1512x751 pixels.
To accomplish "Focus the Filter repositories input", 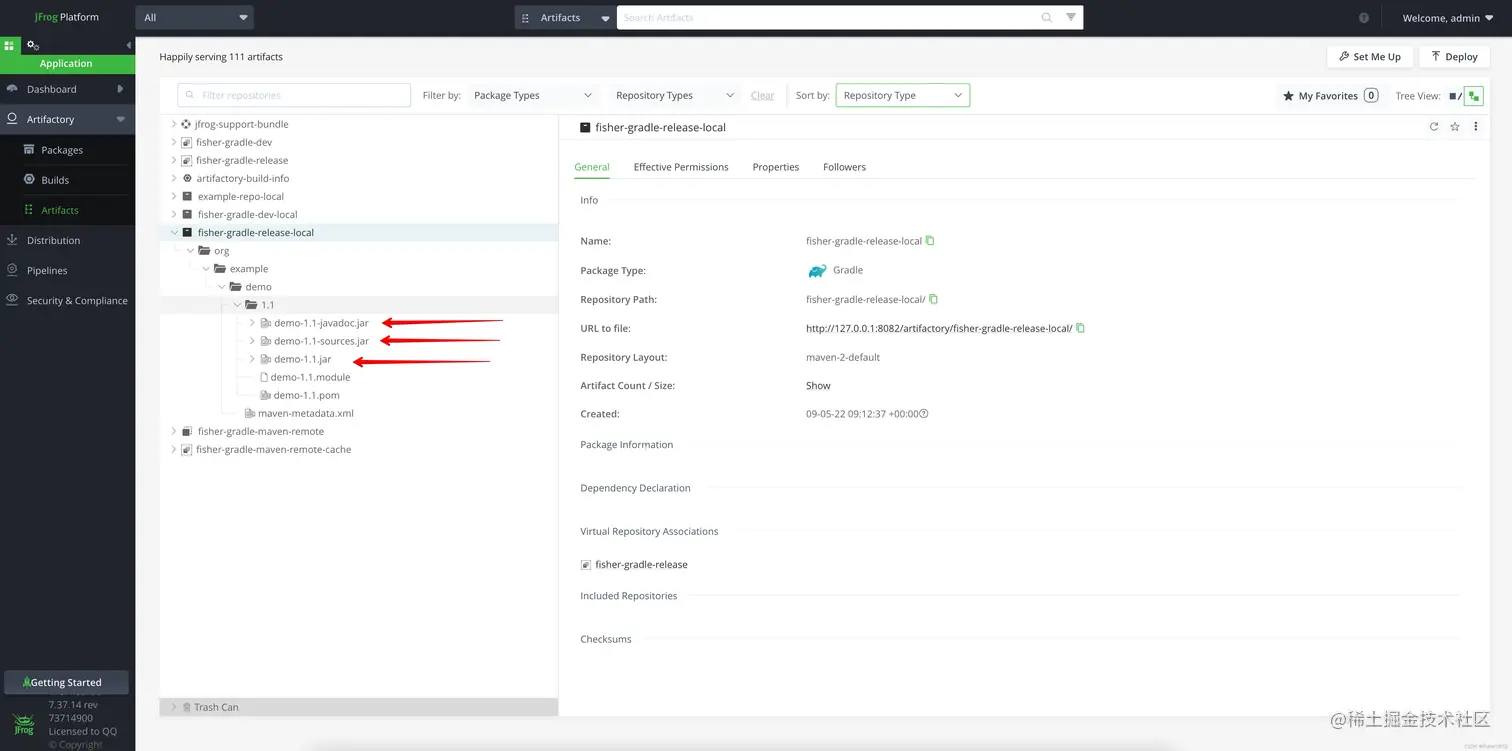I will click(x=294, y=95).
